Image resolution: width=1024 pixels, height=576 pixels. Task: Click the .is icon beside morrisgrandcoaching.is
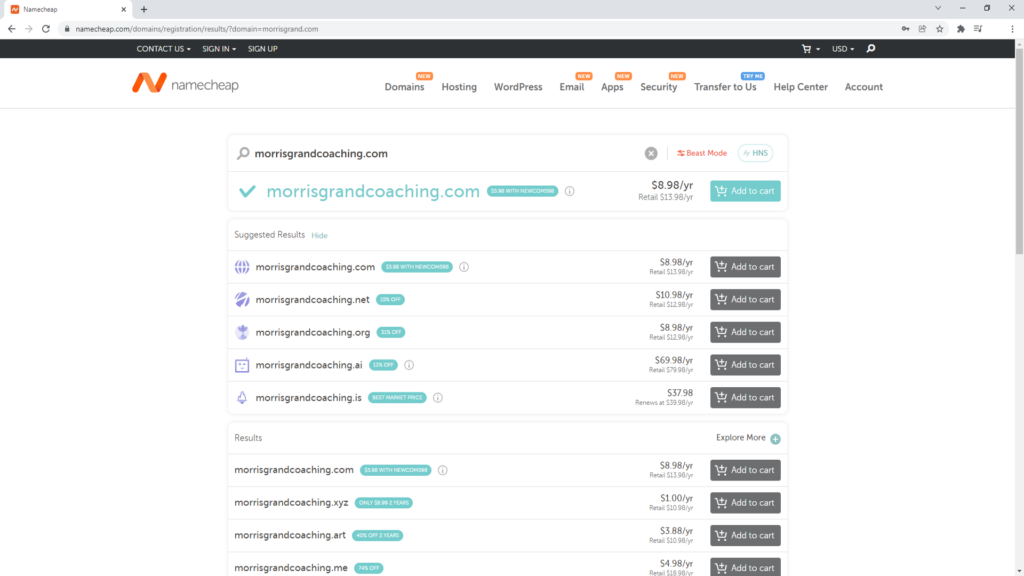[x=242, y=398]
